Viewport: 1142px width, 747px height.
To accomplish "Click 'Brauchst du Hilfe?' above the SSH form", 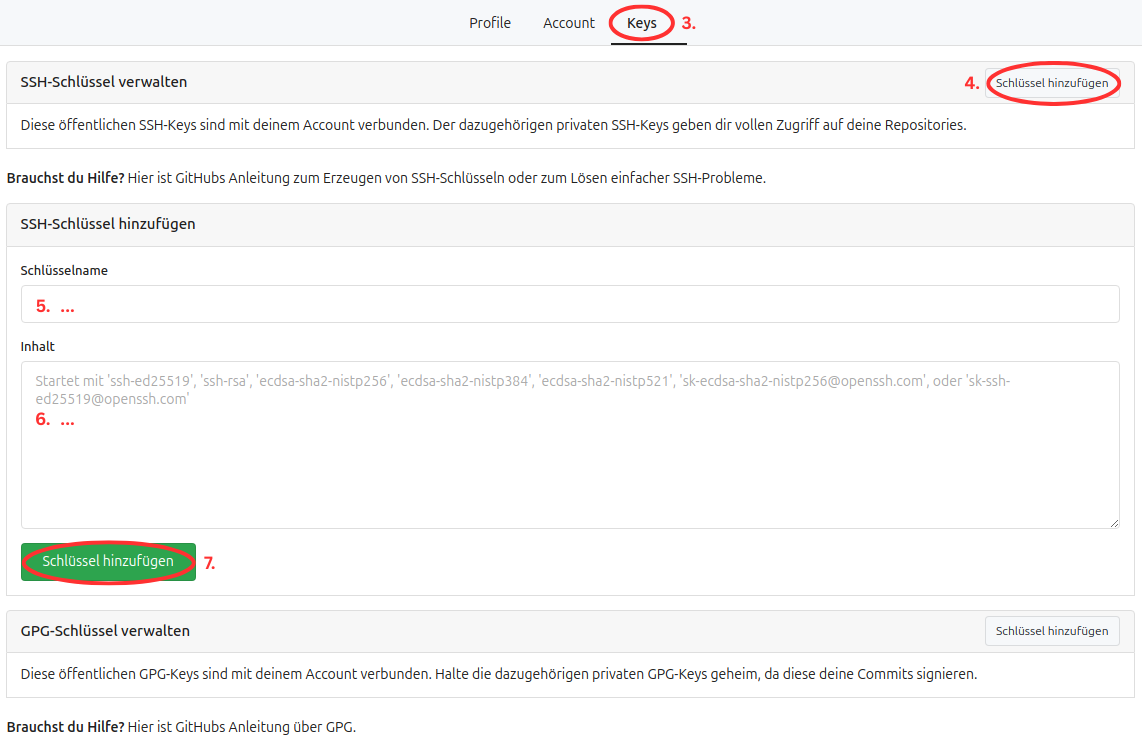I will [66, 178].
